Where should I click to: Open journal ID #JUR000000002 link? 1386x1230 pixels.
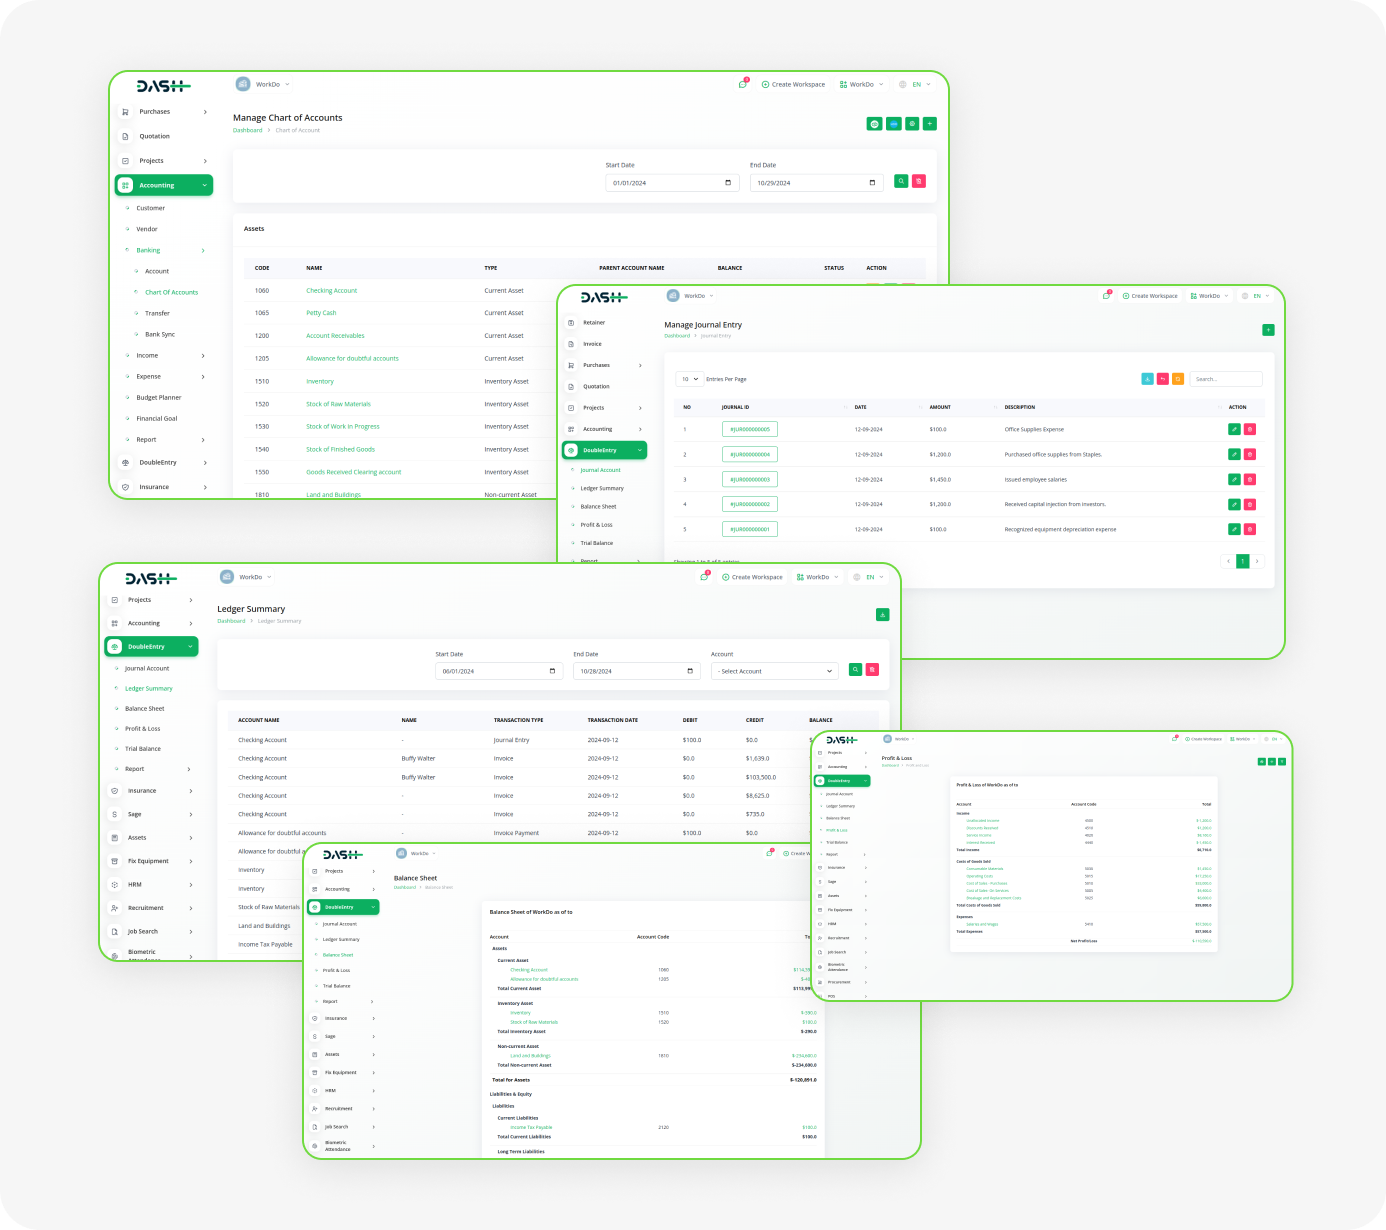[750, 504]
